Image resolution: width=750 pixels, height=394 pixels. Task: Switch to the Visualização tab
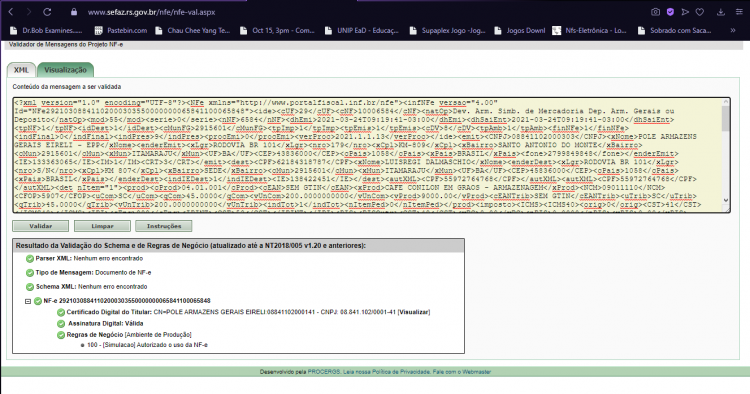66,70
